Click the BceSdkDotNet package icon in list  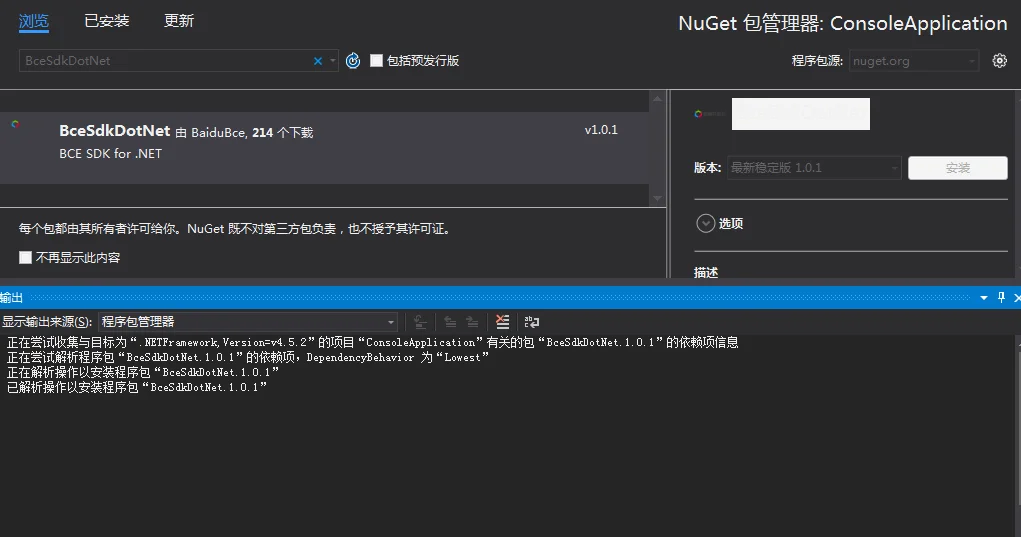(16, 124)
